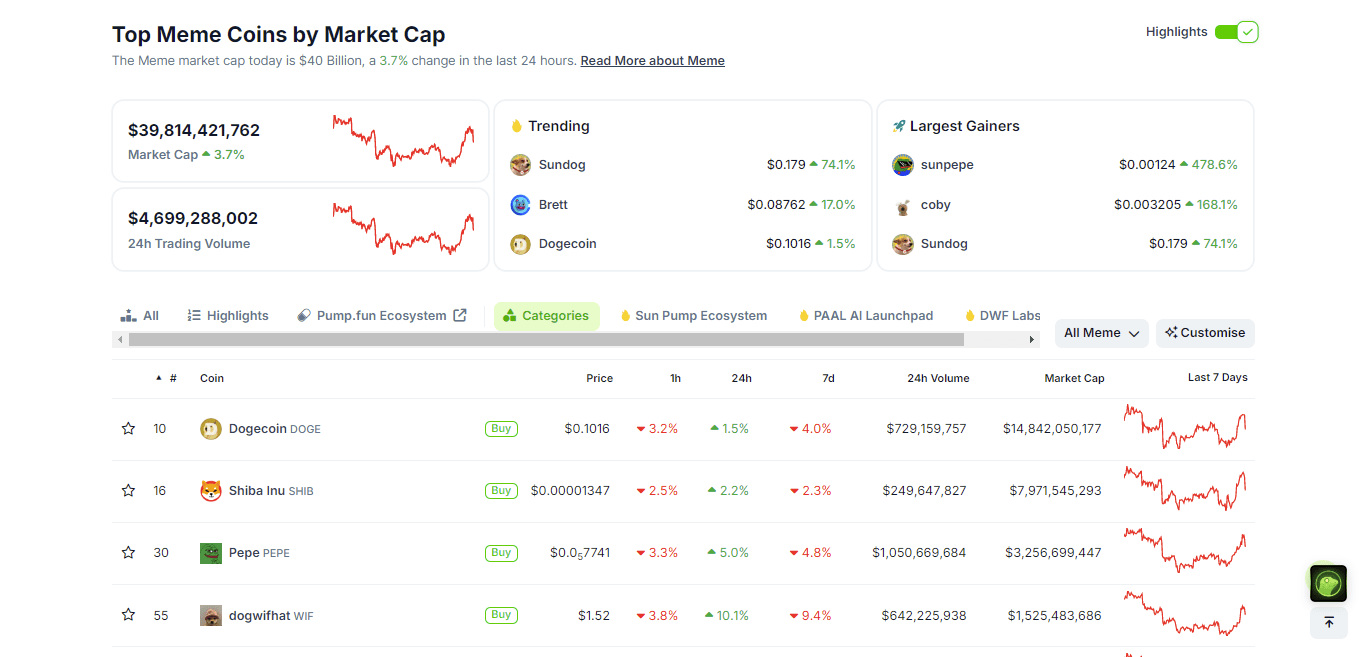Click Buy button for Dogecoin
Viewport: 1366px width, 657px height.
[501, 429]
